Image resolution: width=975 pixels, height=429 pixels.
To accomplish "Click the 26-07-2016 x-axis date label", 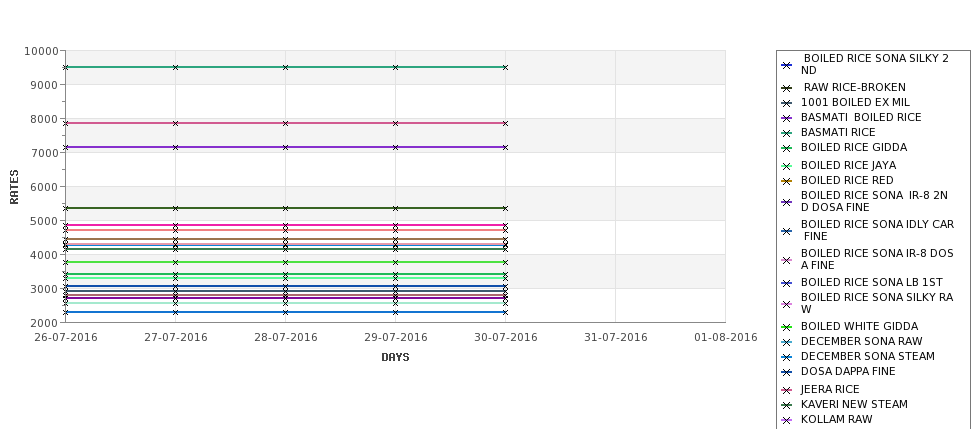I will 65,338.
